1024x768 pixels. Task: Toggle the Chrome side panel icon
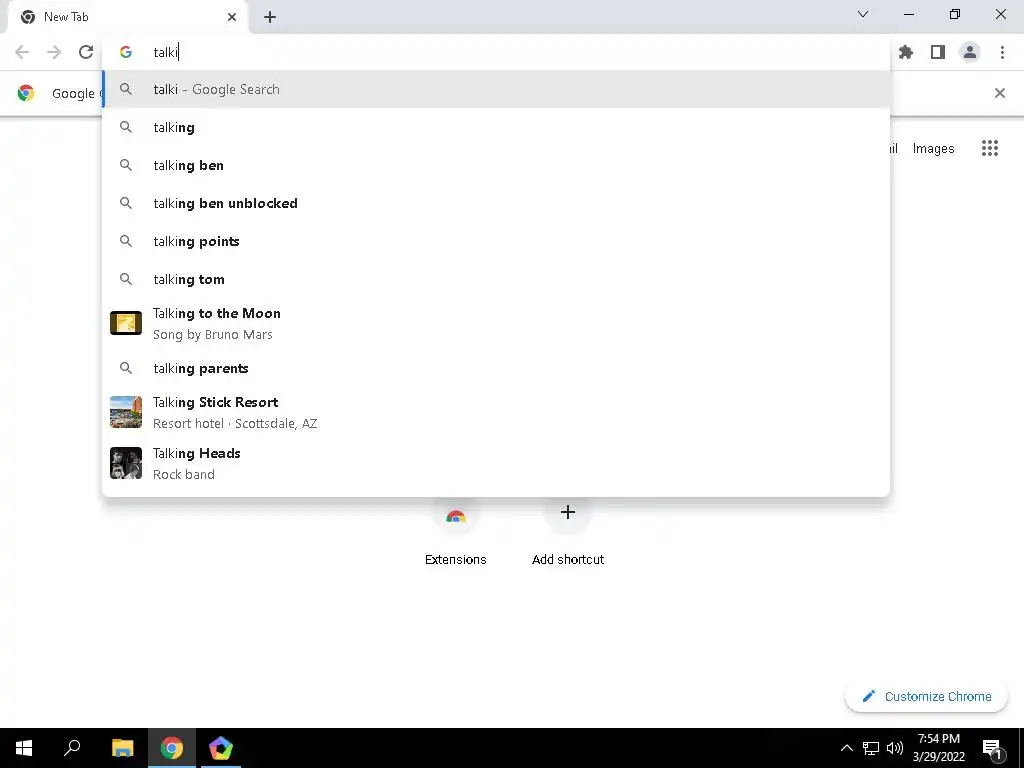click(938, 52)
